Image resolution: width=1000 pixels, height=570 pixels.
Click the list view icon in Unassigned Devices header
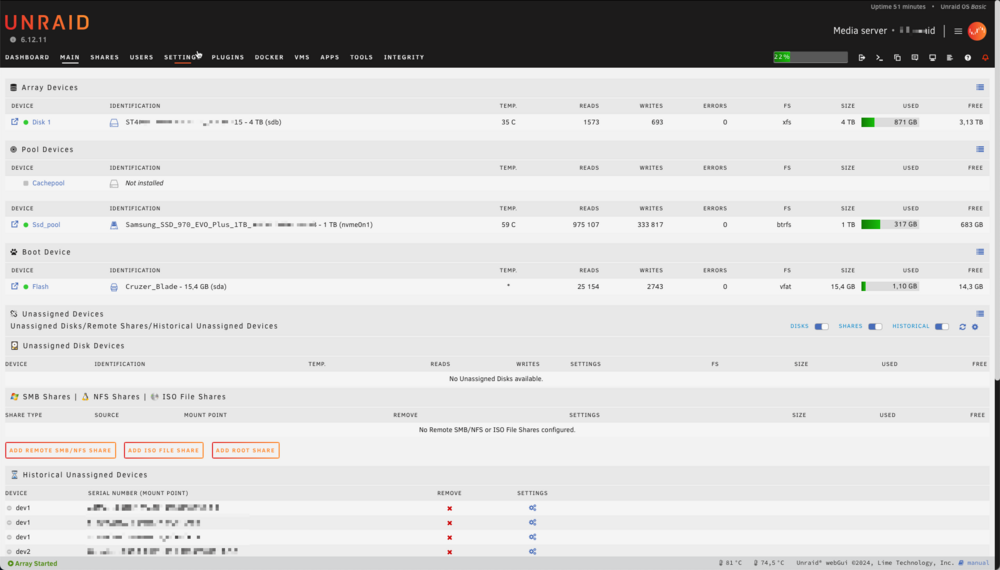[x=980, y=314]
